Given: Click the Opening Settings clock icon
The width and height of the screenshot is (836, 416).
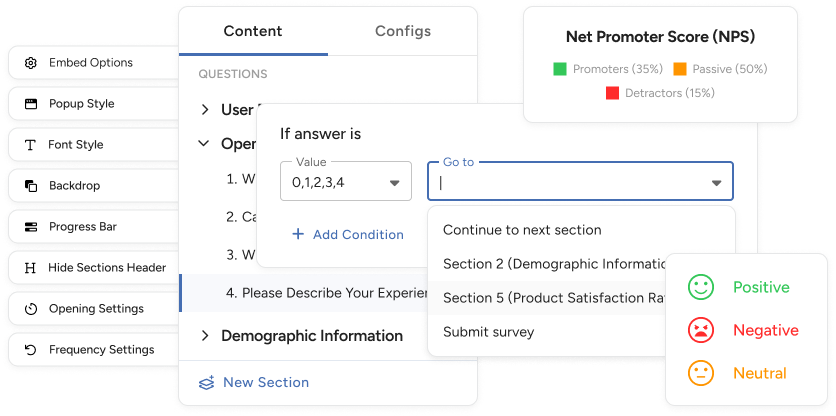Looking at the screenshot, I should click(30, 309).
